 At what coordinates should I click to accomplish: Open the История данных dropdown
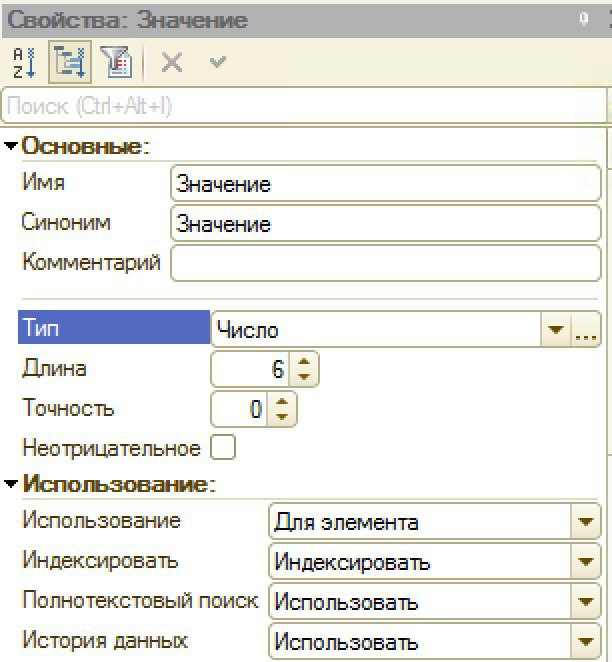coord(585,642)
